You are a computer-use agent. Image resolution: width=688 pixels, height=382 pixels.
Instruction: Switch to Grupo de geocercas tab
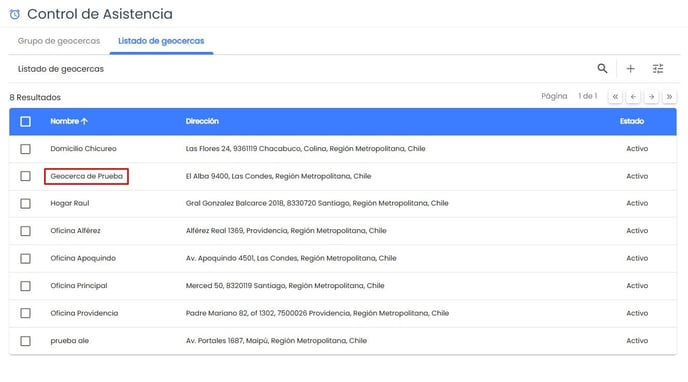59,41
